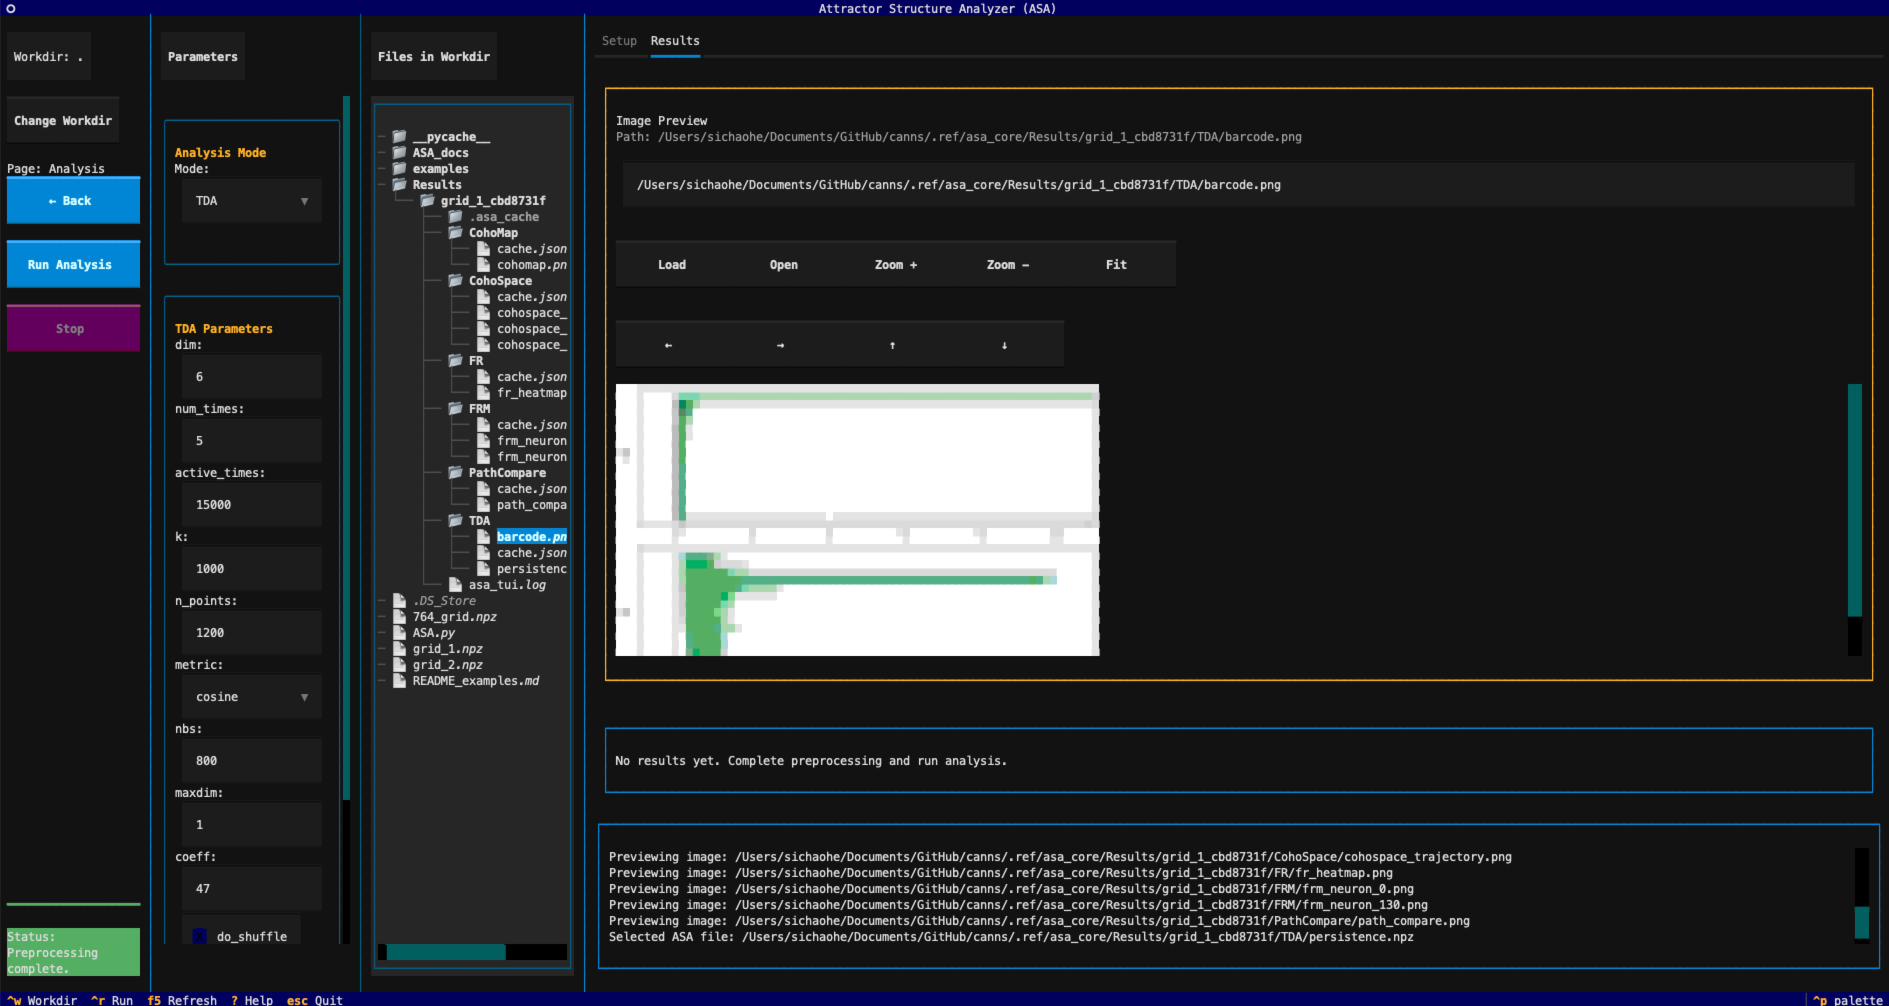The width and height of the screenshot is (1889, 1006).
Task: Click the file tree horizontal scrollbar
Action: 446,952
